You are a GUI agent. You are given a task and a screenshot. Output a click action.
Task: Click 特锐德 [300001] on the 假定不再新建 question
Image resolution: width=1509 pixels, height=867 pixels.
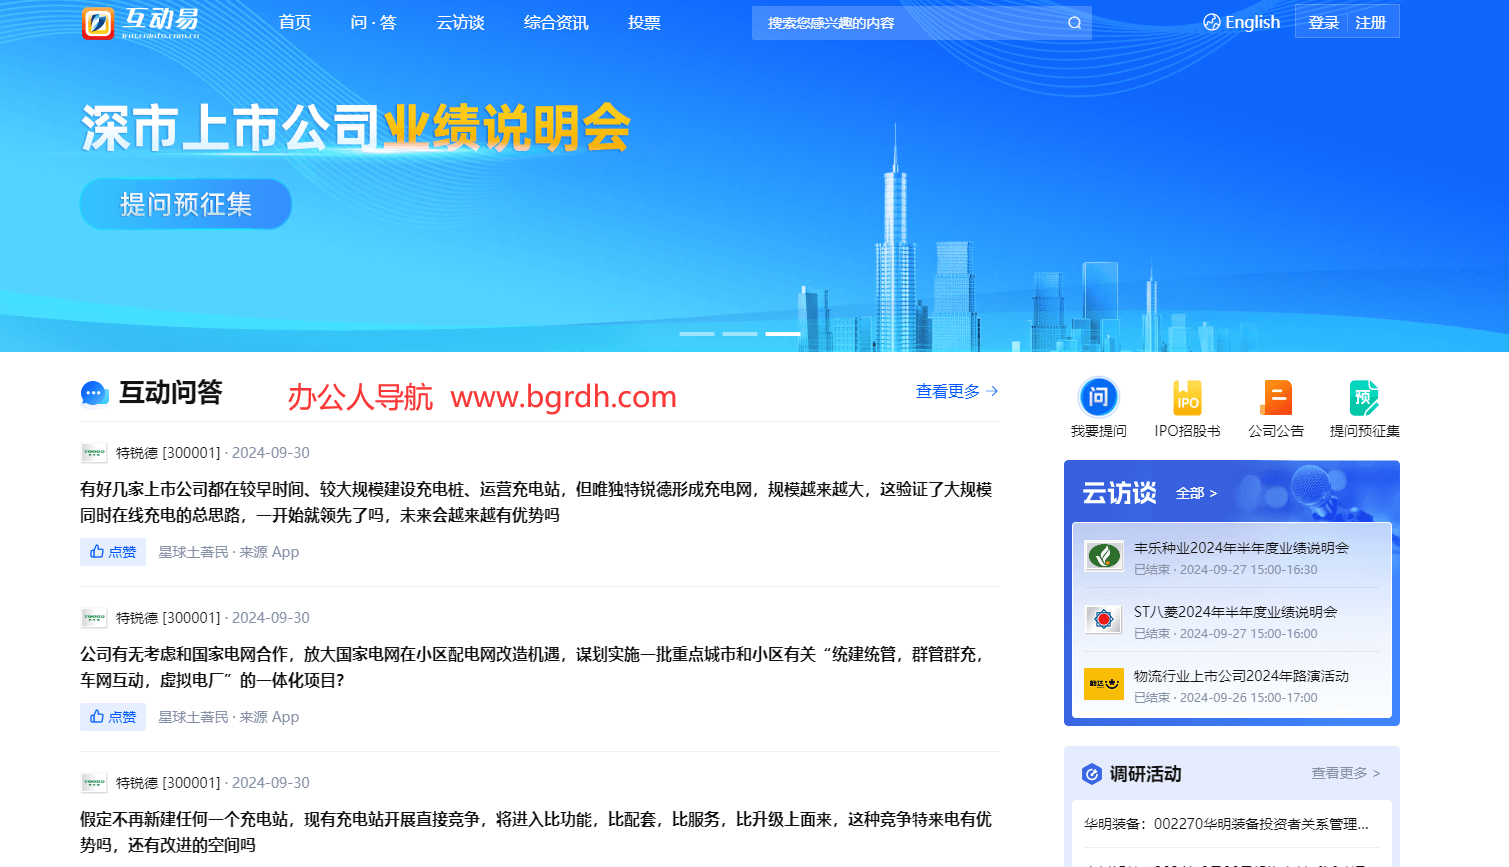tap(168, 783)
